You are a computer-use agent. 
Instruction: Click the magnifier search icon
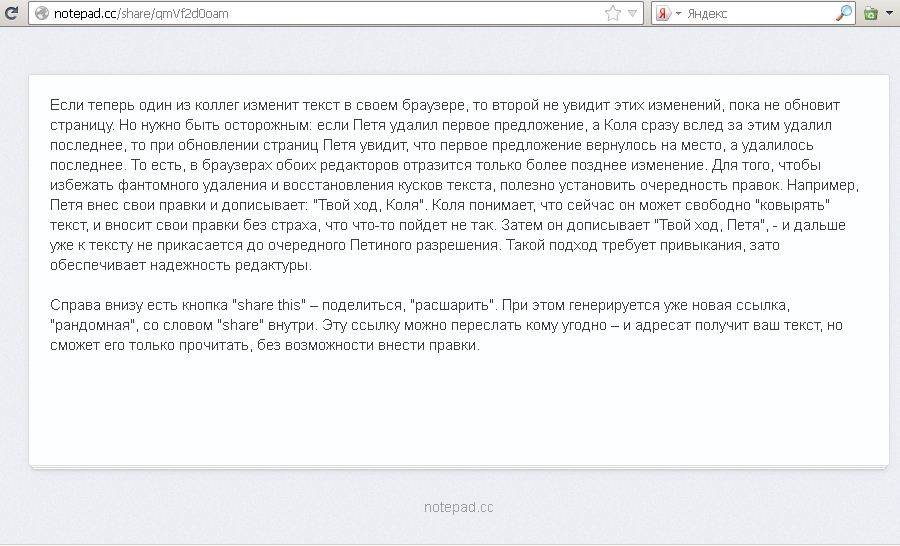843,13
